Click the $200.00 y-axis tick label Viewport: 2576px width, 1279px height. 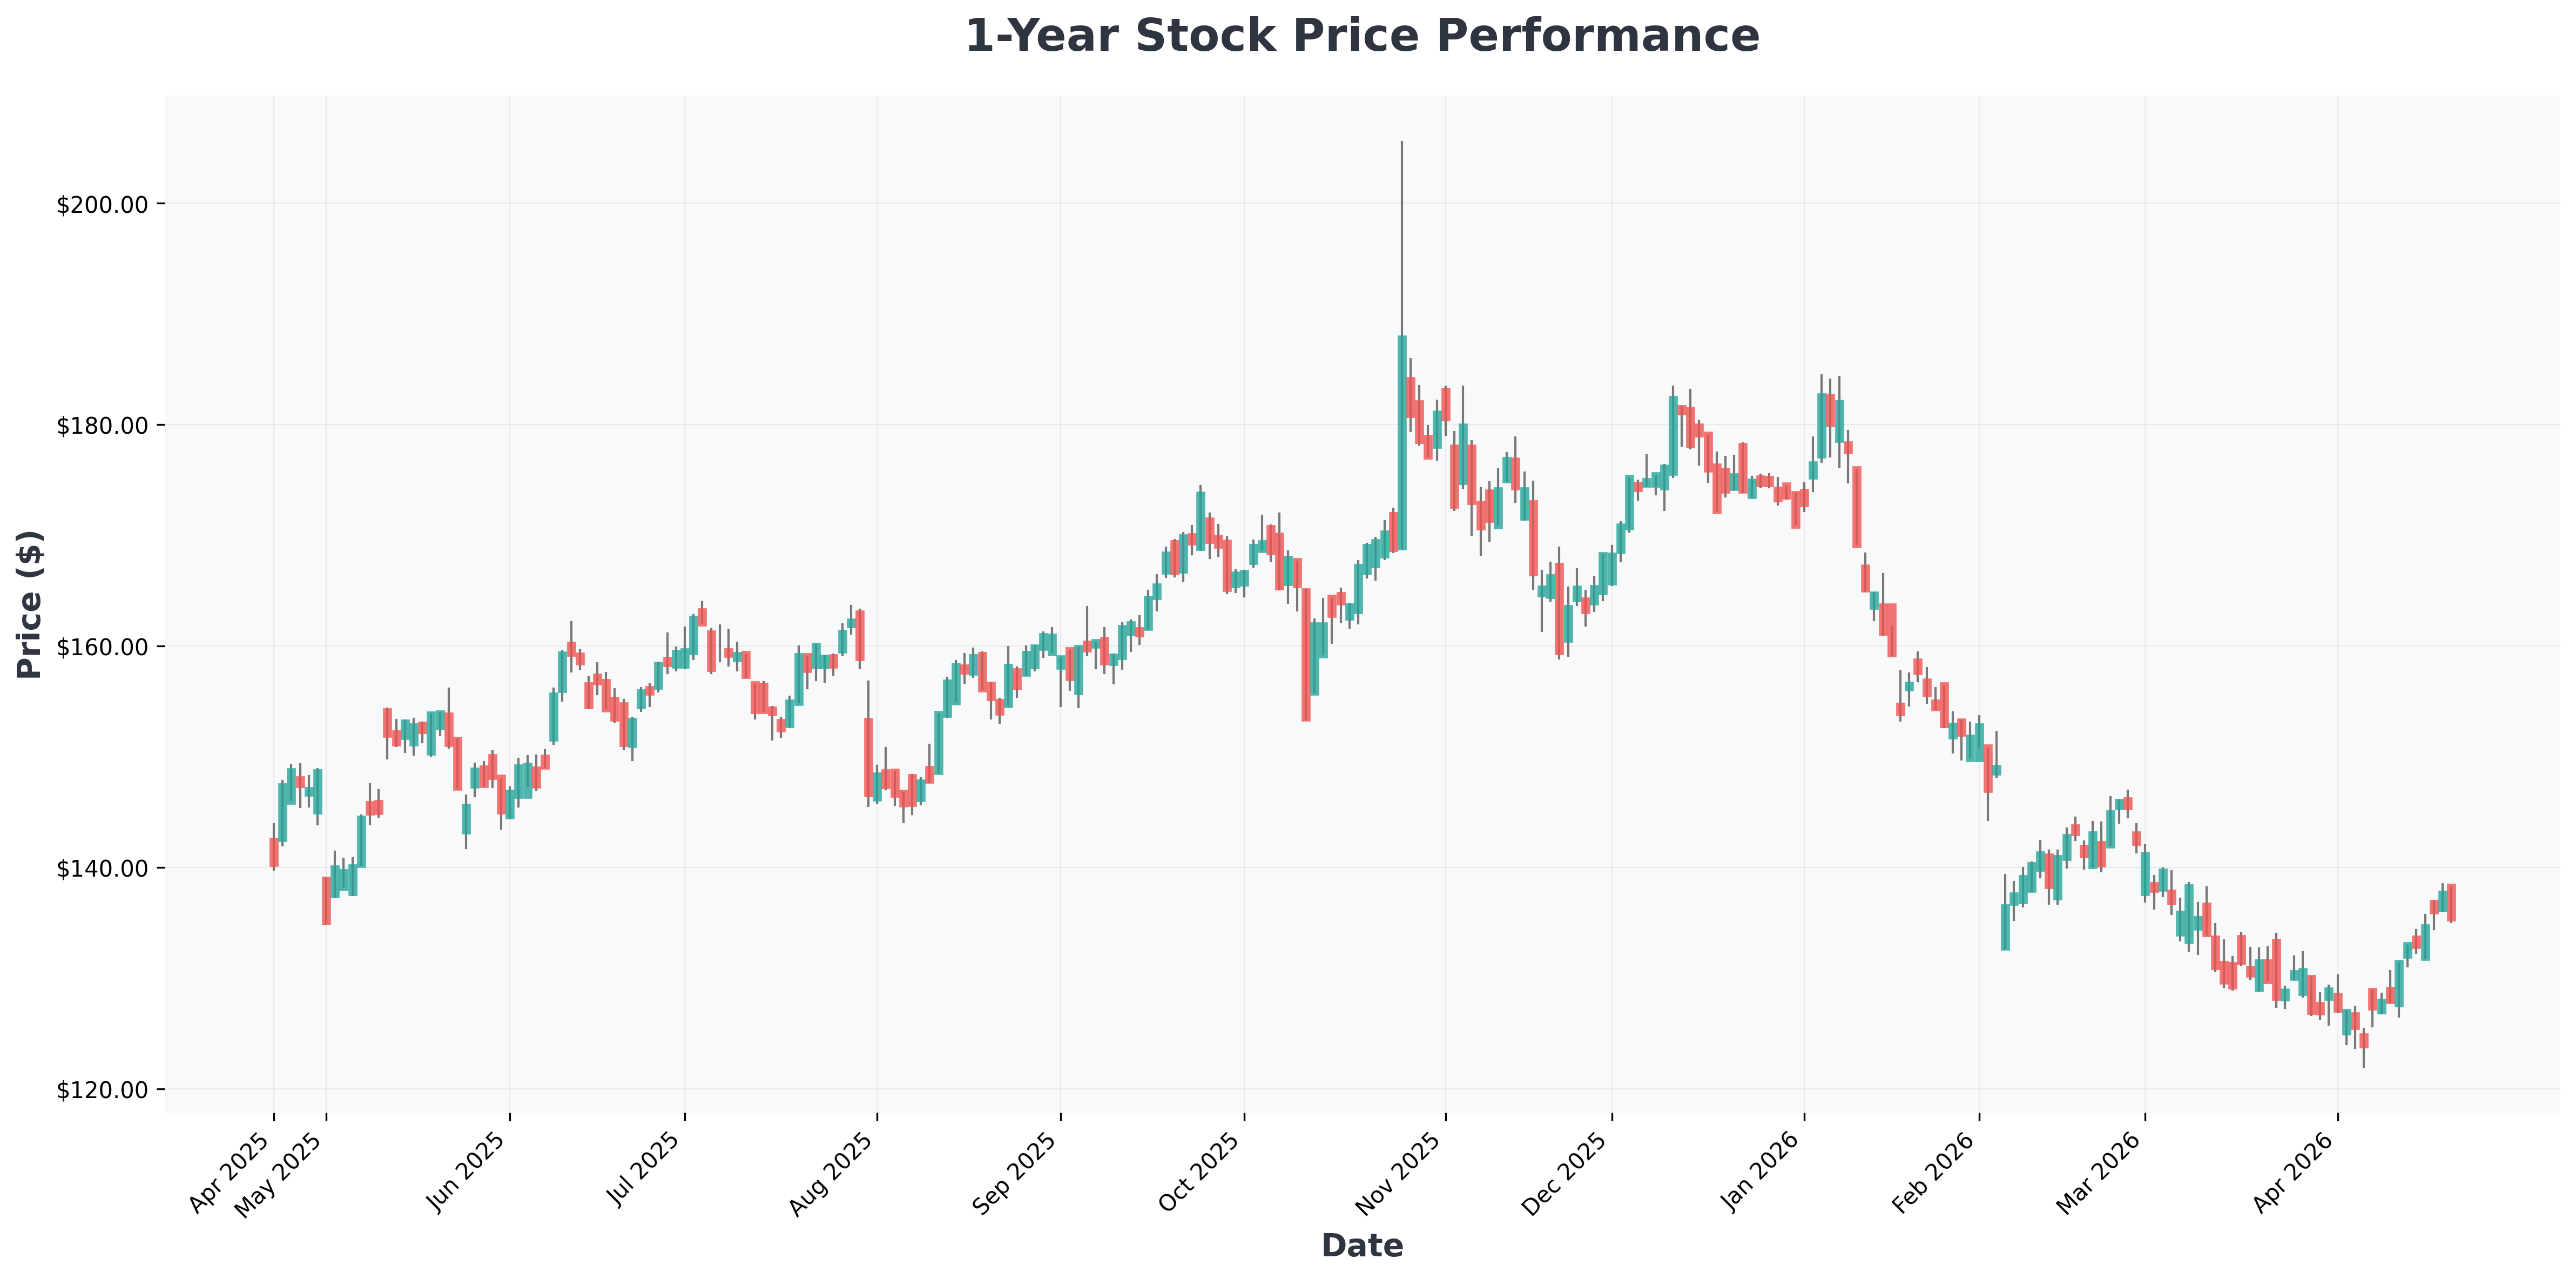pos(103,204)
